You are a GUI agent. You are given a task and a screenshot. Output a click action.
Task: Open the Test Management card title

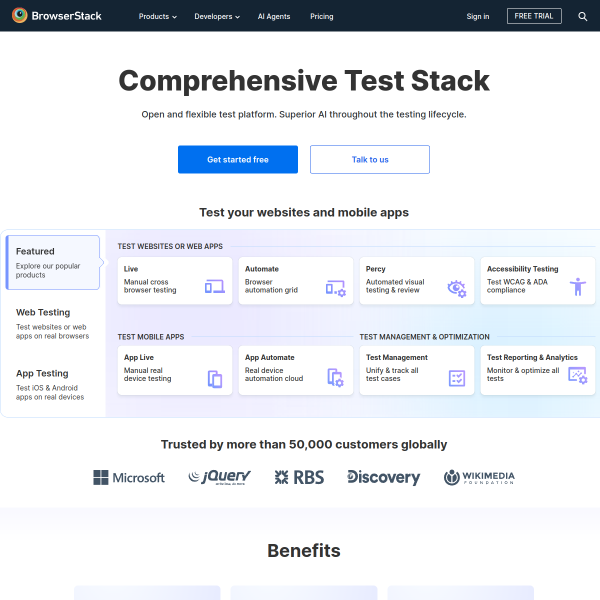pyautogui.click(x=396, y=357)
